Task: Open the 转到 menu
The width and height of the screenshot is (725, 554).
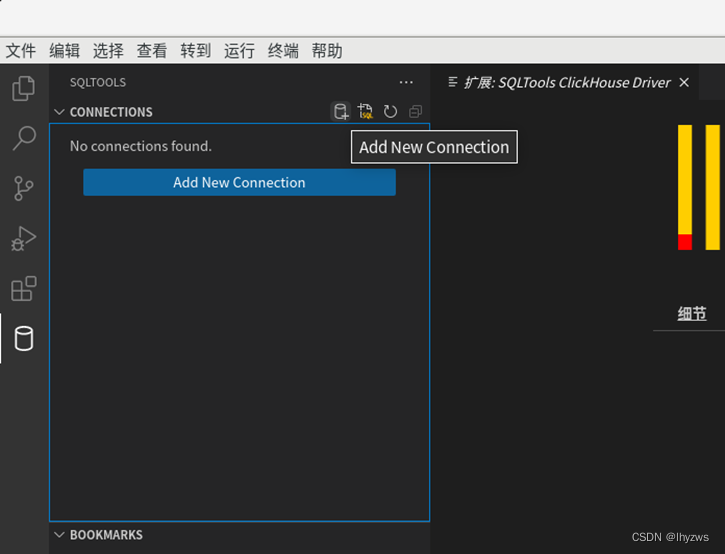Action: point(196,50)
